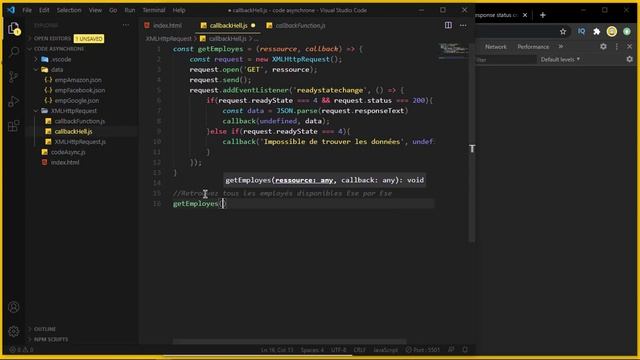Click errors and warnings status bar indicator

pos(21,350)
